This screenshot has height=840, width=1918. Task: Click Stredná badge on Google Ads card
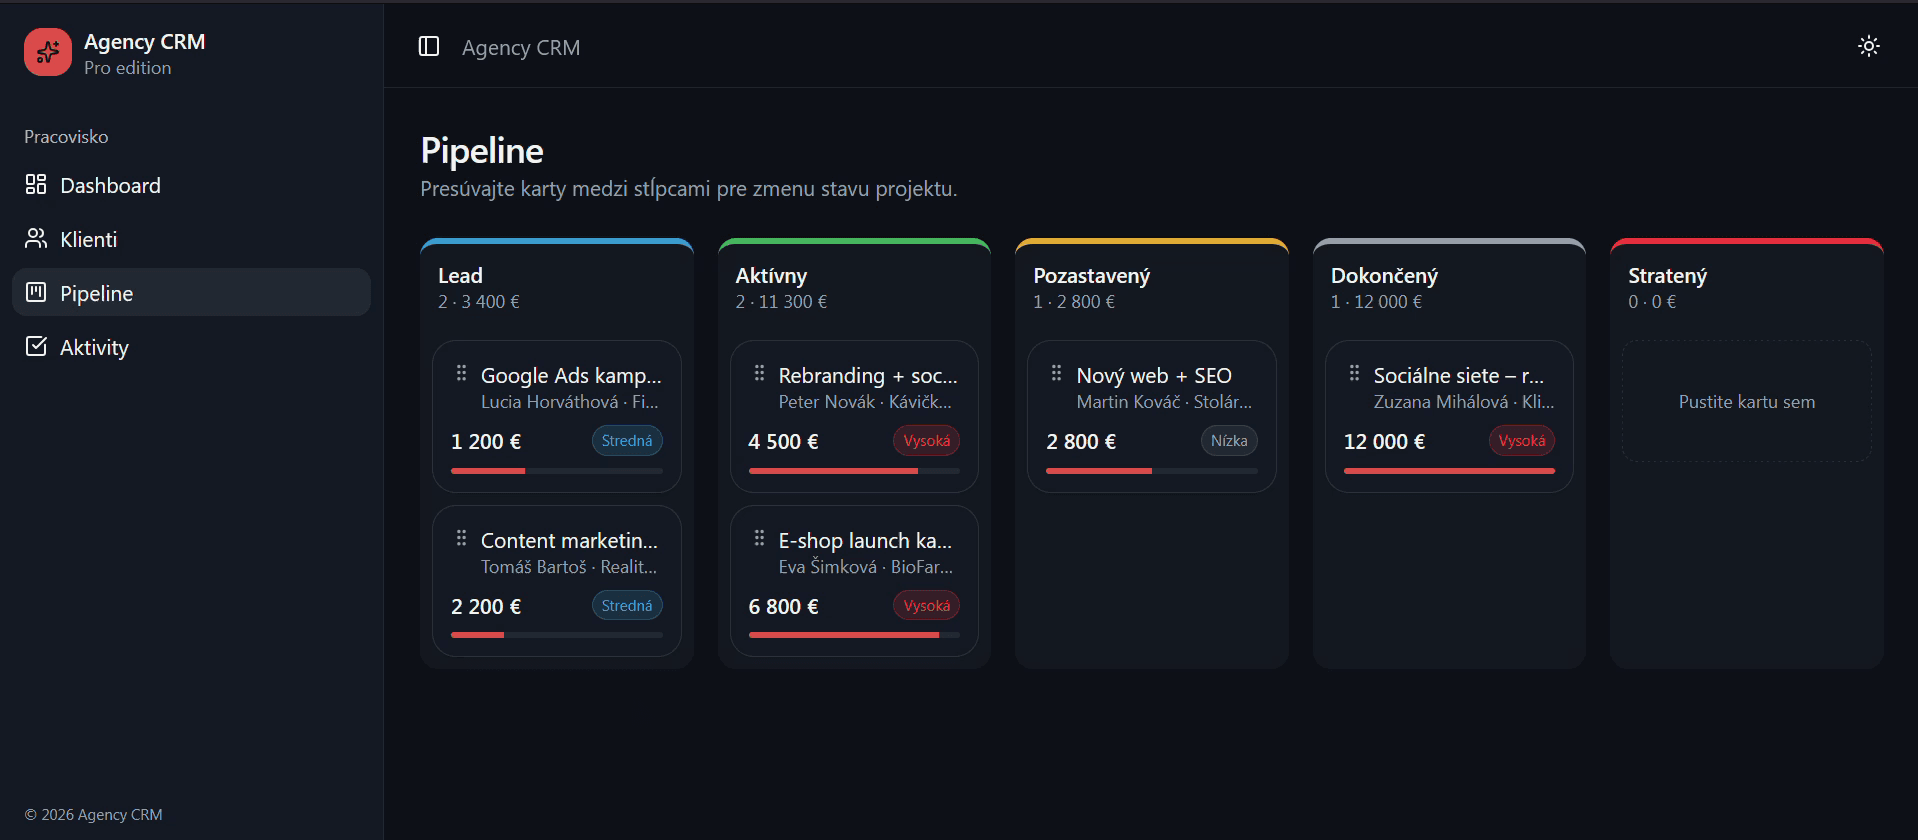(627, 441)
